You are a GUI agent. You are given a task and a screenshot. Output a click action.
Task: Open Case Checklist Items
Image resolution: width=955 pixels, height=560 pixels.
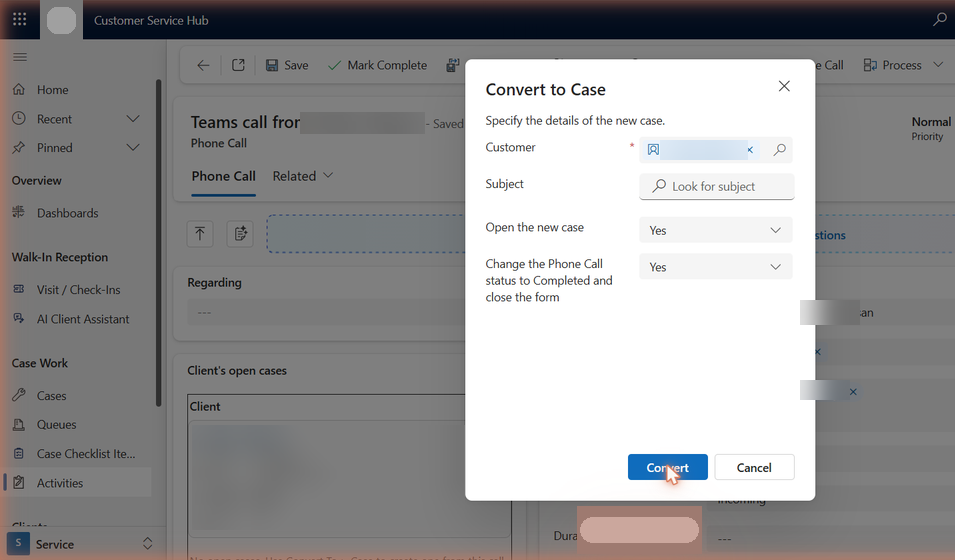[85, 453]
